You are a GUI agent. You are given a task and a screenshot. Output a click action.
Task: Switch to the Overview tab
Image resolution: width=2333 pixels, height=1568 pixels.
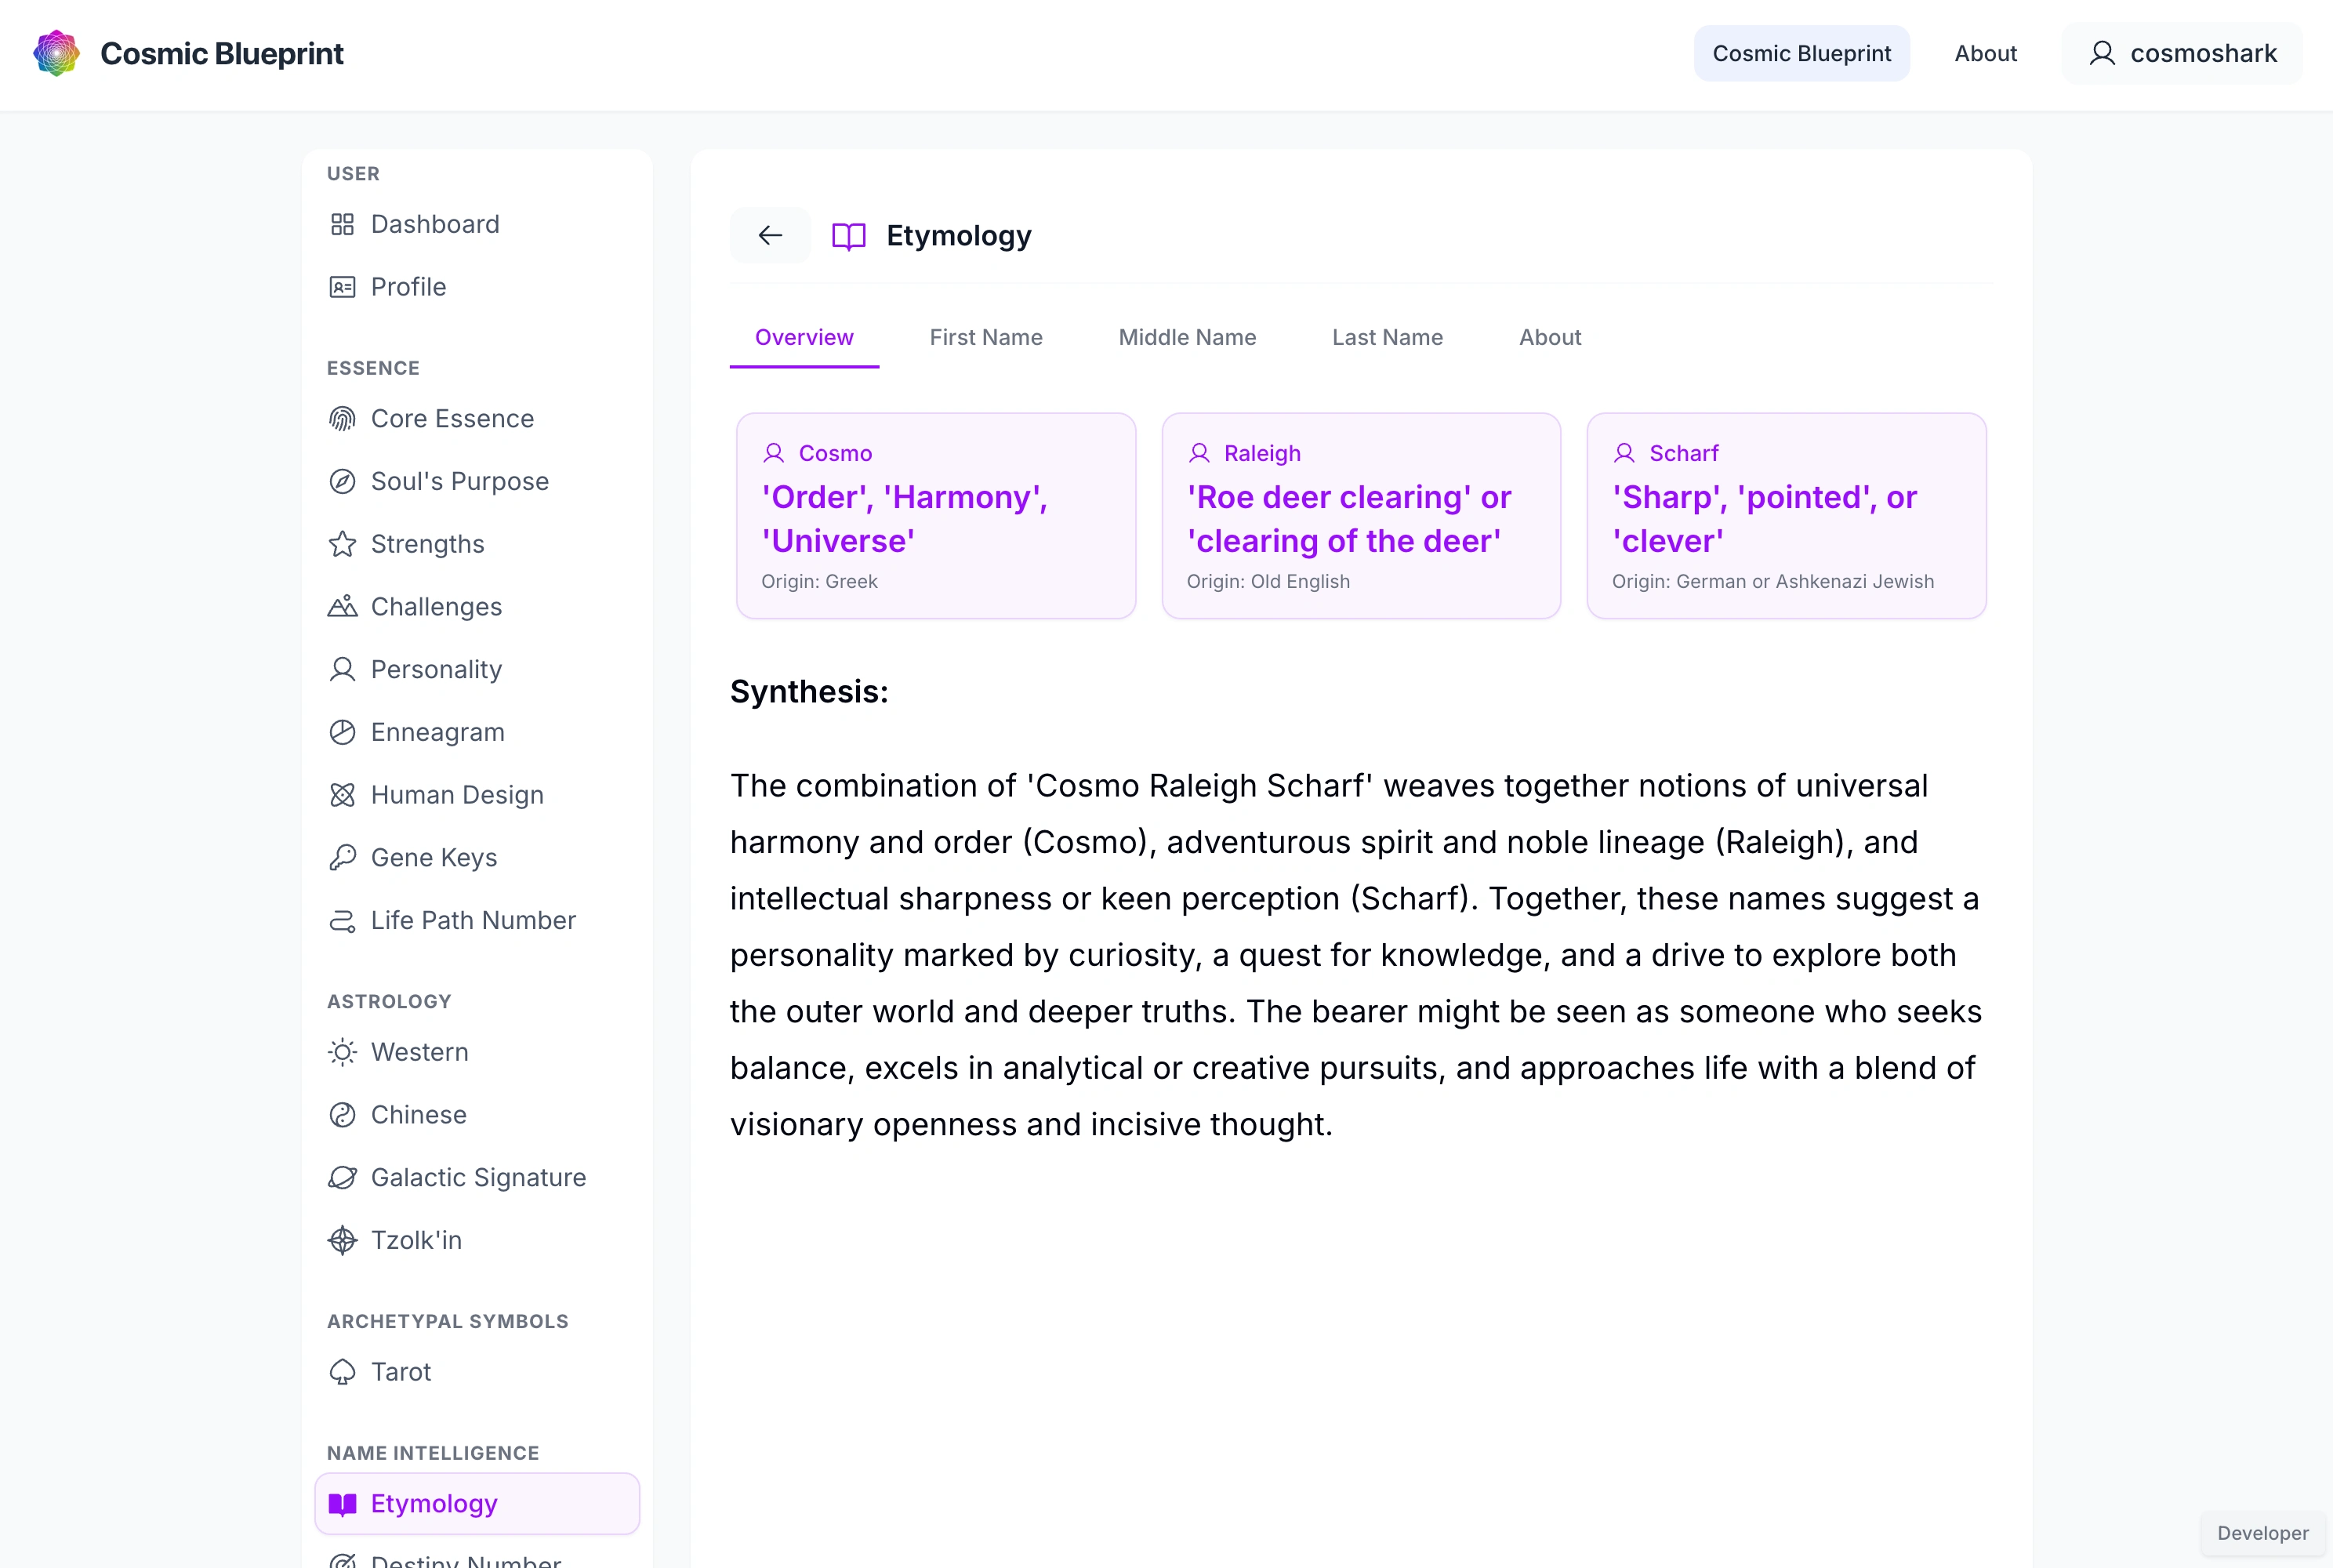(804, 338)
